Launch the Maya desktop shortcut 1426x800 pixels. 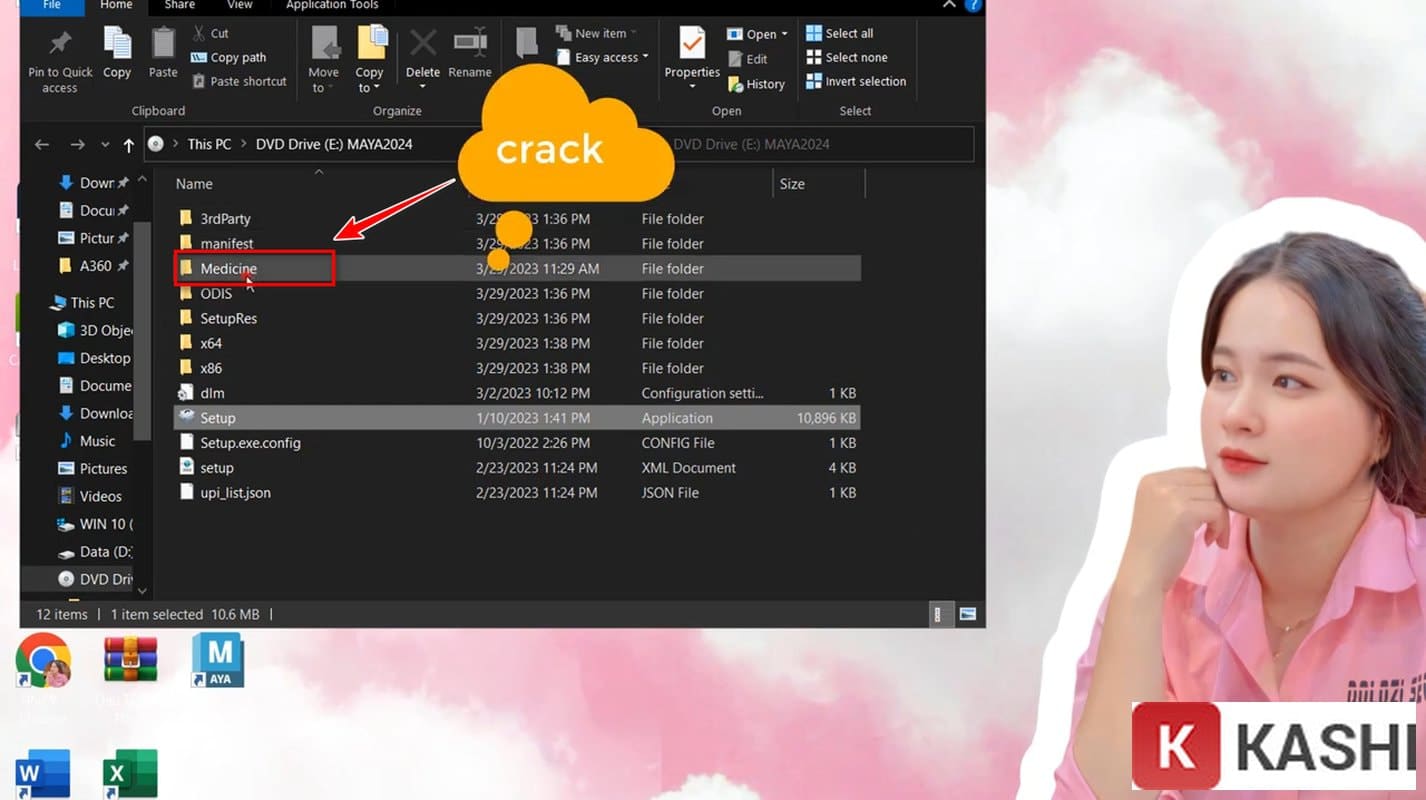pyautogui.click(x=218, y=661)
